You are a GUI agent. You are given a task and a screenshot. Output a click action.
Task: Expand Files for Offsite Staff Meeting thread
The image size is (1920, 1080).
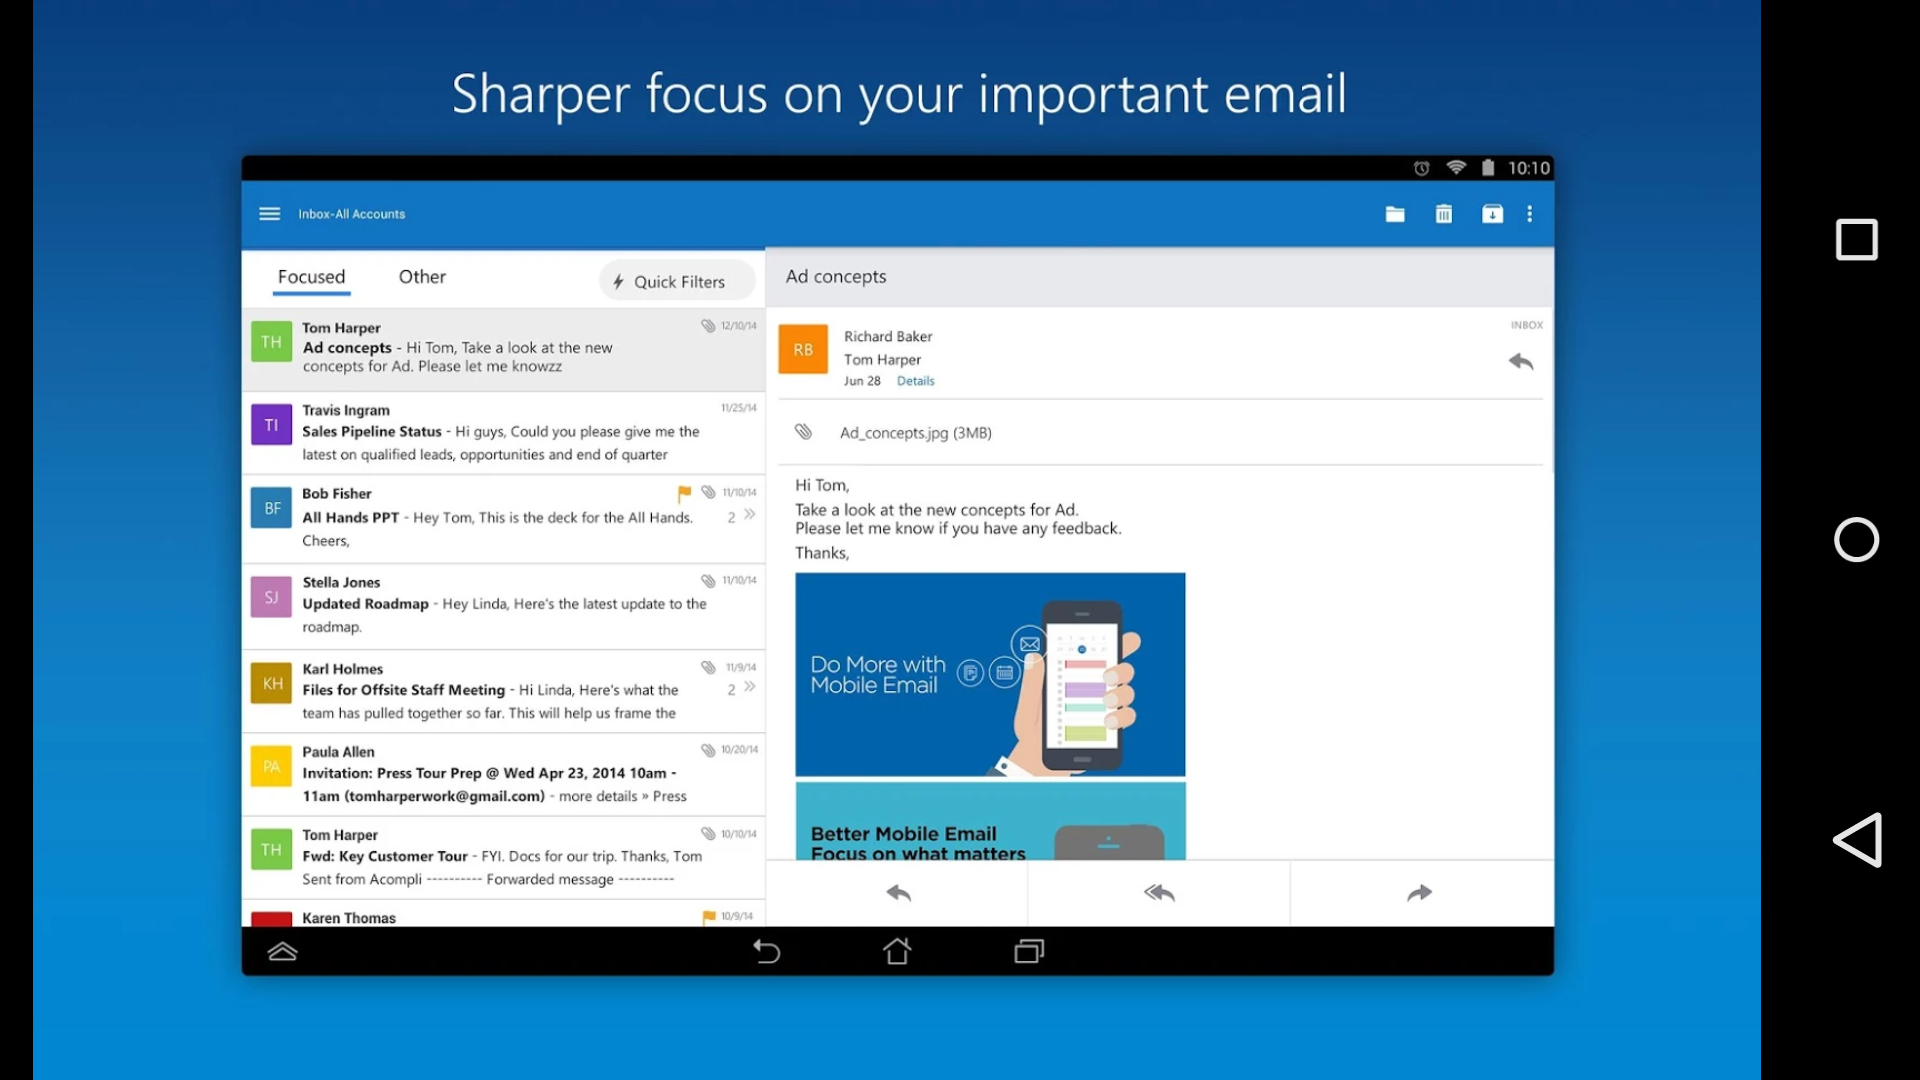coord(749,687)
